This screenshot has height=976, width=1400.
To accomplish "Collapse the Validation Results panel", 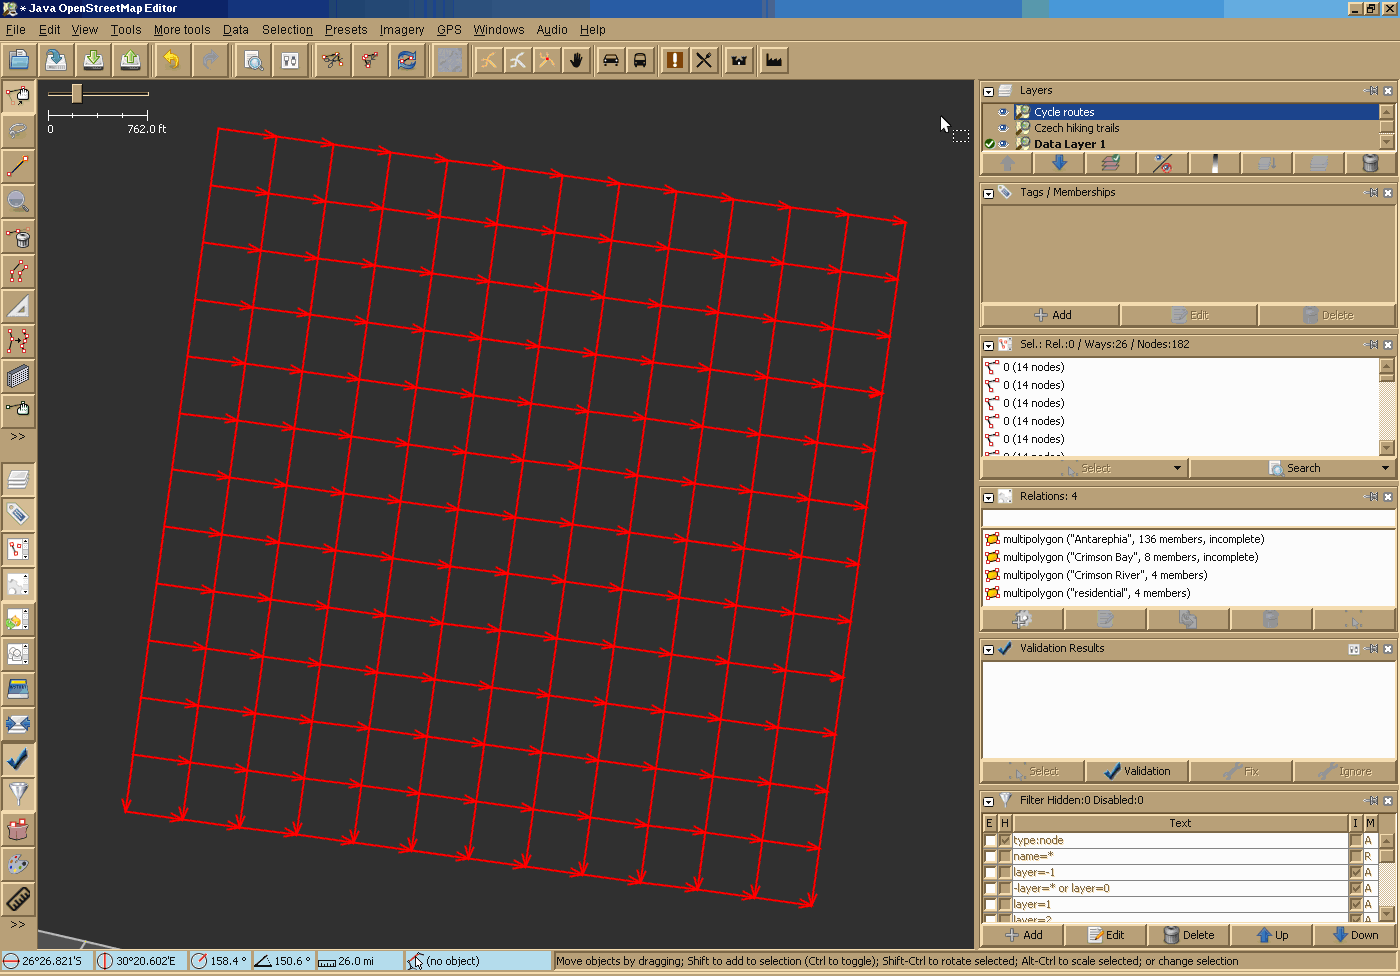I will click(988, 649).
